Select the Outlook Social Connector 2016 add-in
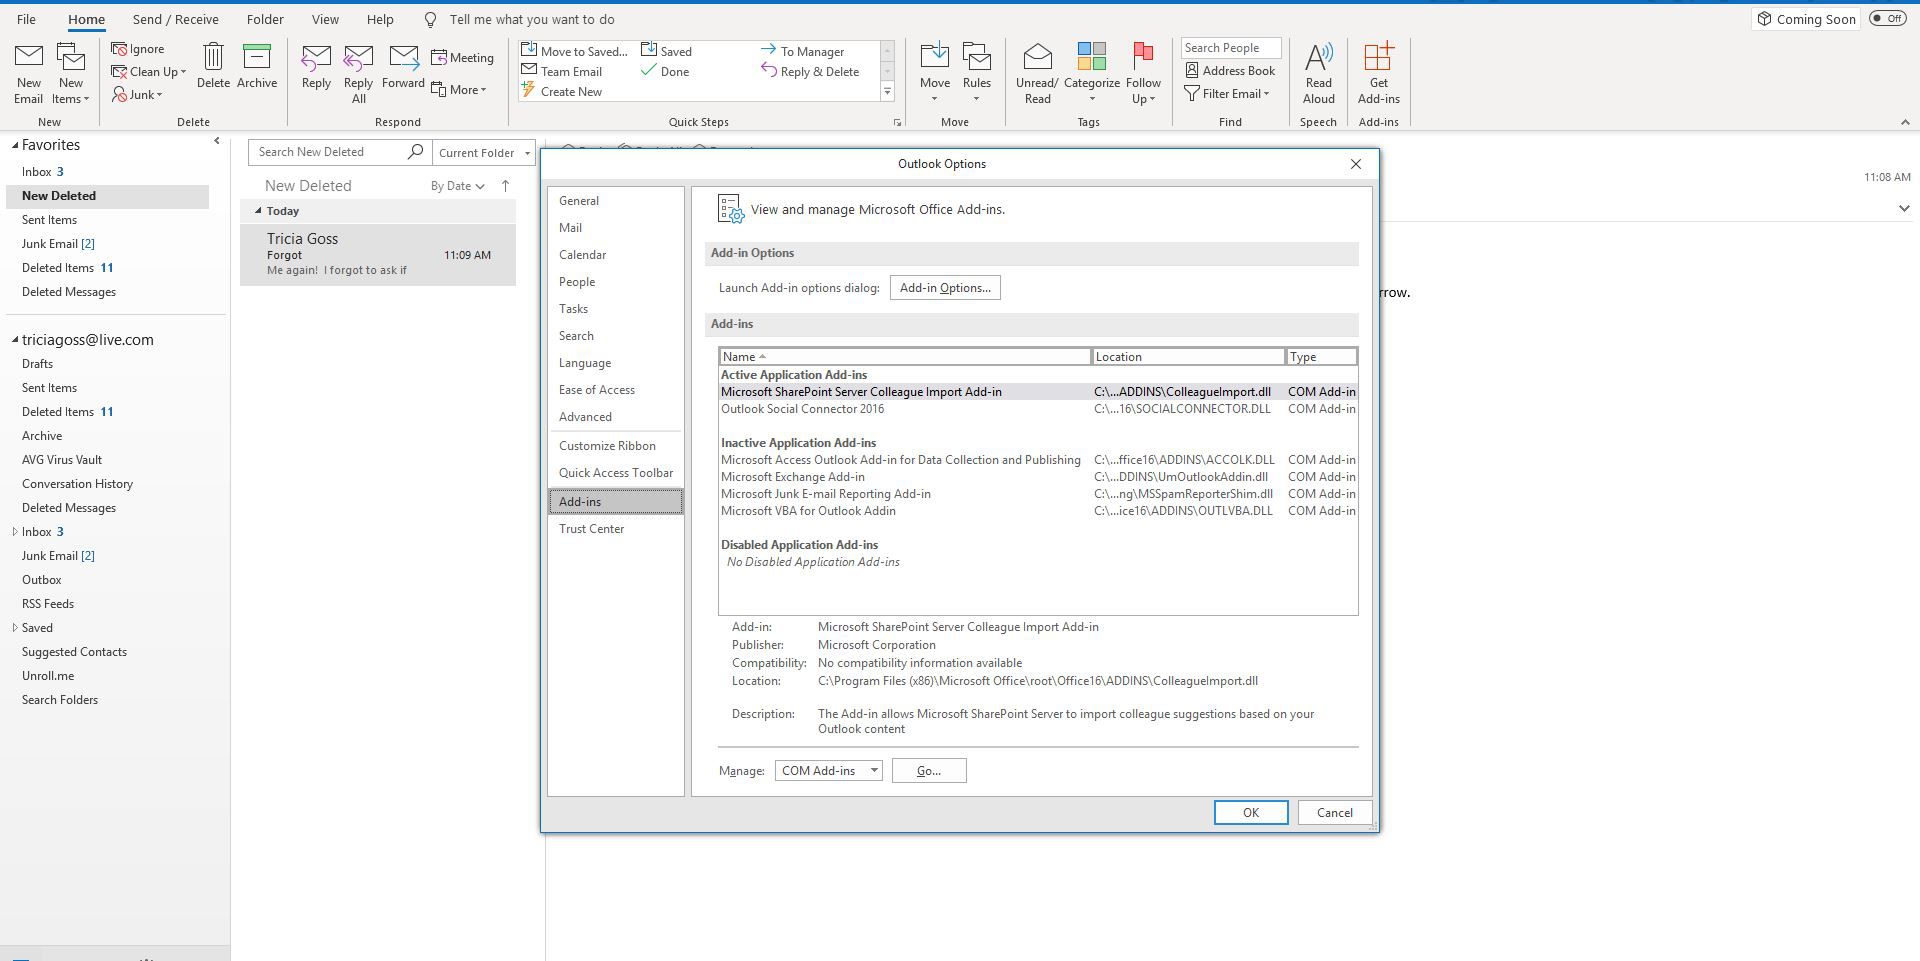Image resolution: width=1920 pixels, height=961 pixels. point(1038,409)
